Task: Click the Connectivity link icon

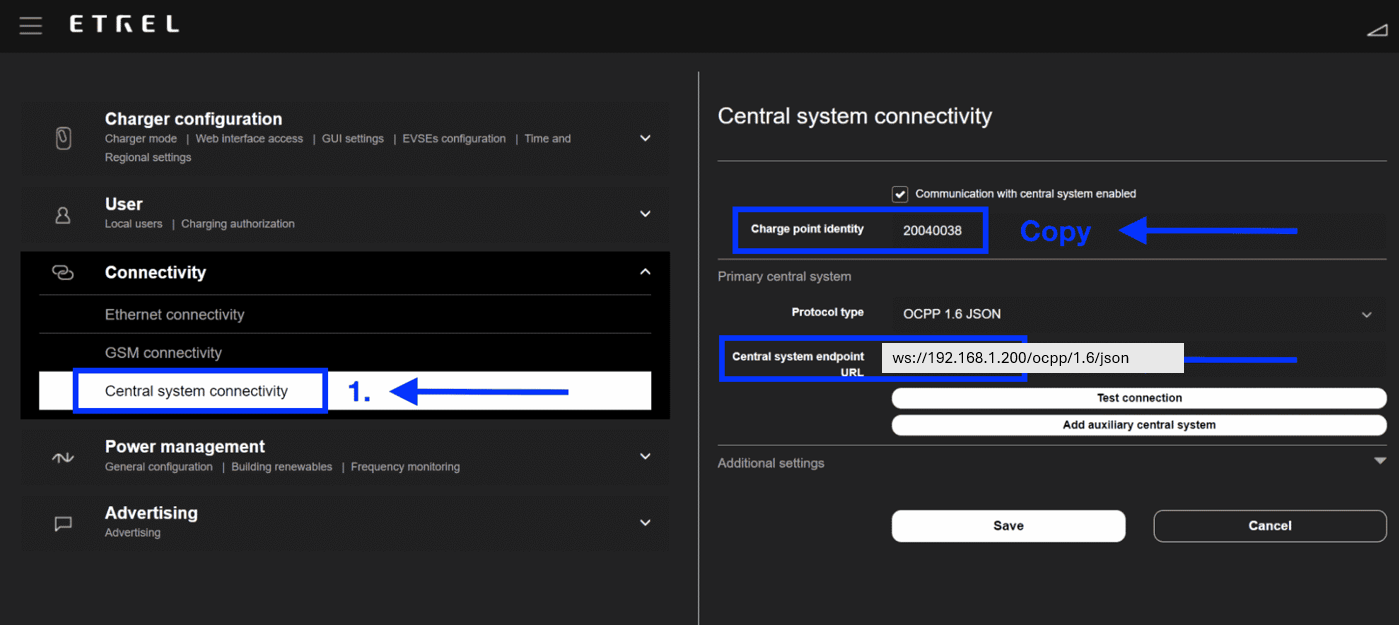Action: coord(63,272)
